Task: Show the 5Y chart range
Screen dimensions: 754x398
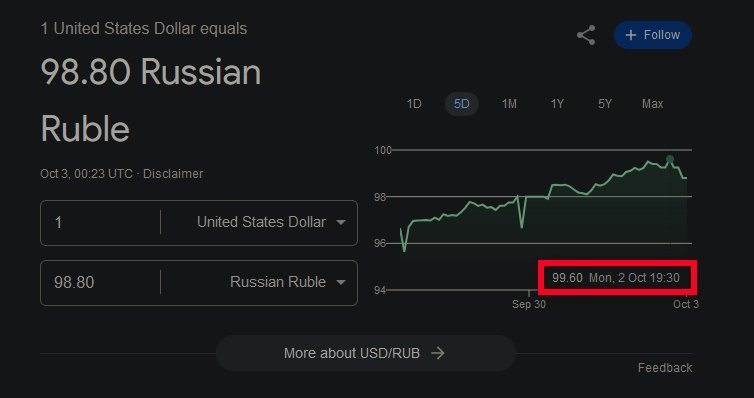Action: click(x=605, y=104)
